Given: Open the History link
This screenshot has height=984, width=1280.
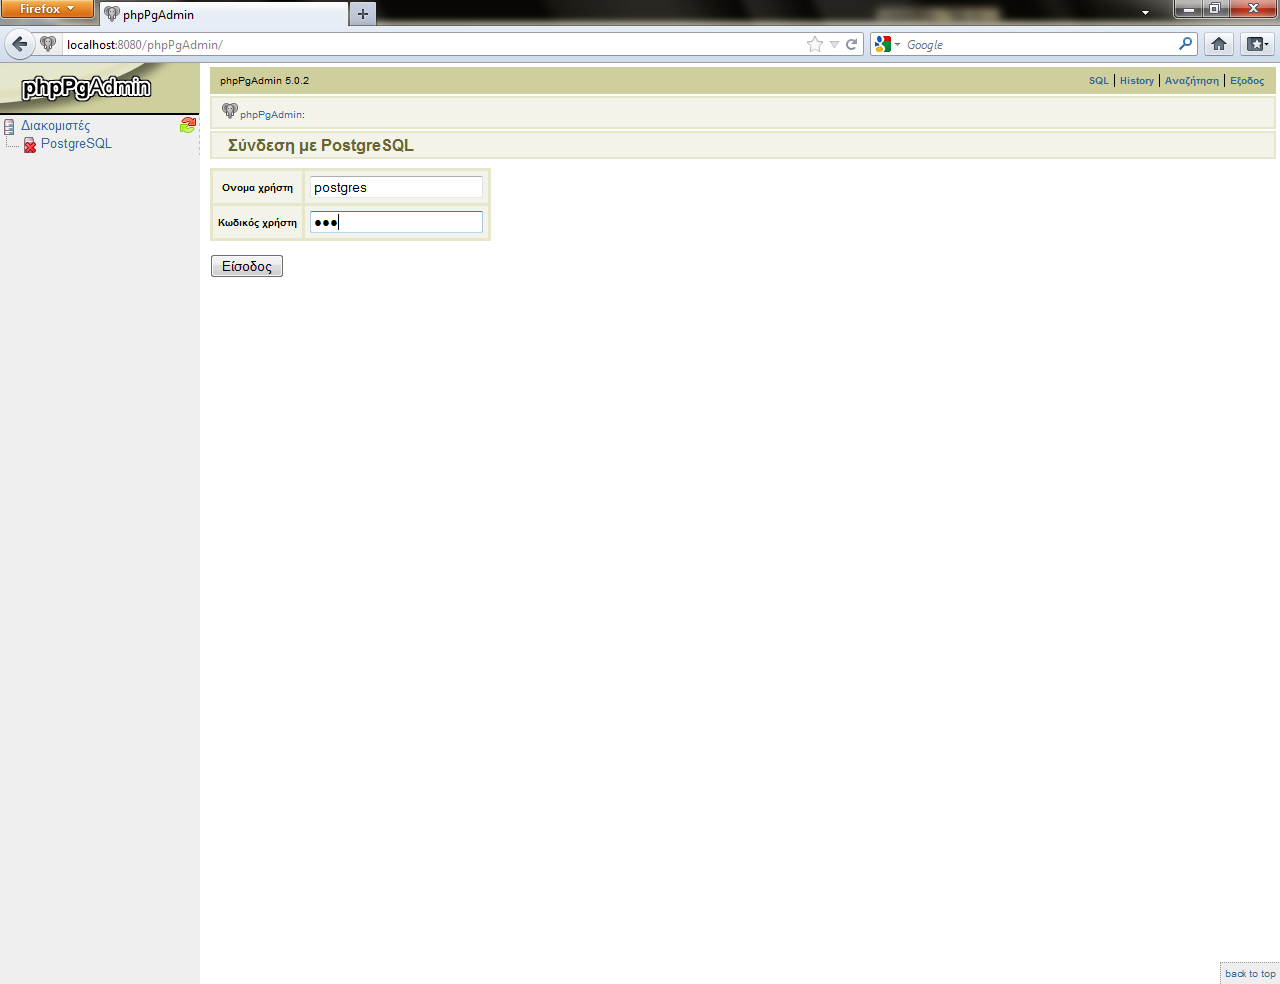Looking at the screenshot, I should point(1137,81).
